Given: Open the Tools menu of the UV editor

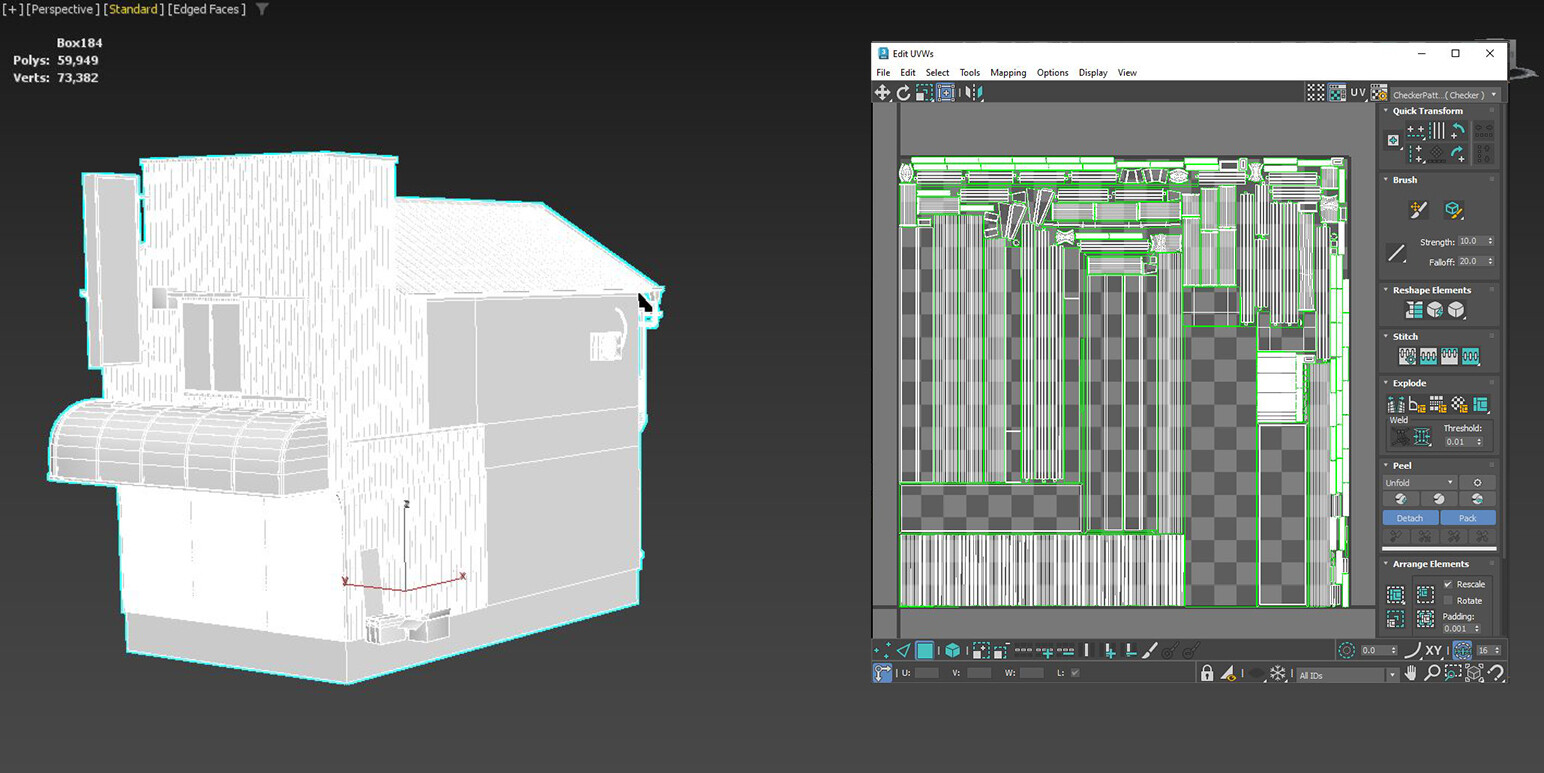Looking at the screenshot, I should [970, 72].
